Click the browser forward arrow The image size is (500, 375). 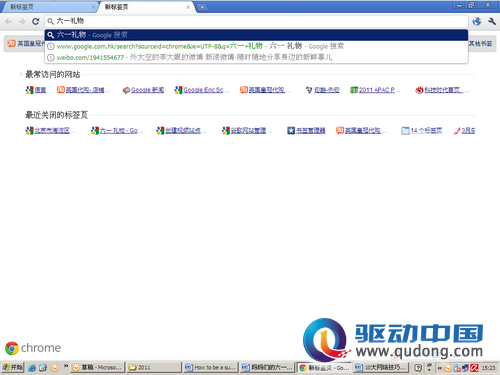click(x=22, y=22)
